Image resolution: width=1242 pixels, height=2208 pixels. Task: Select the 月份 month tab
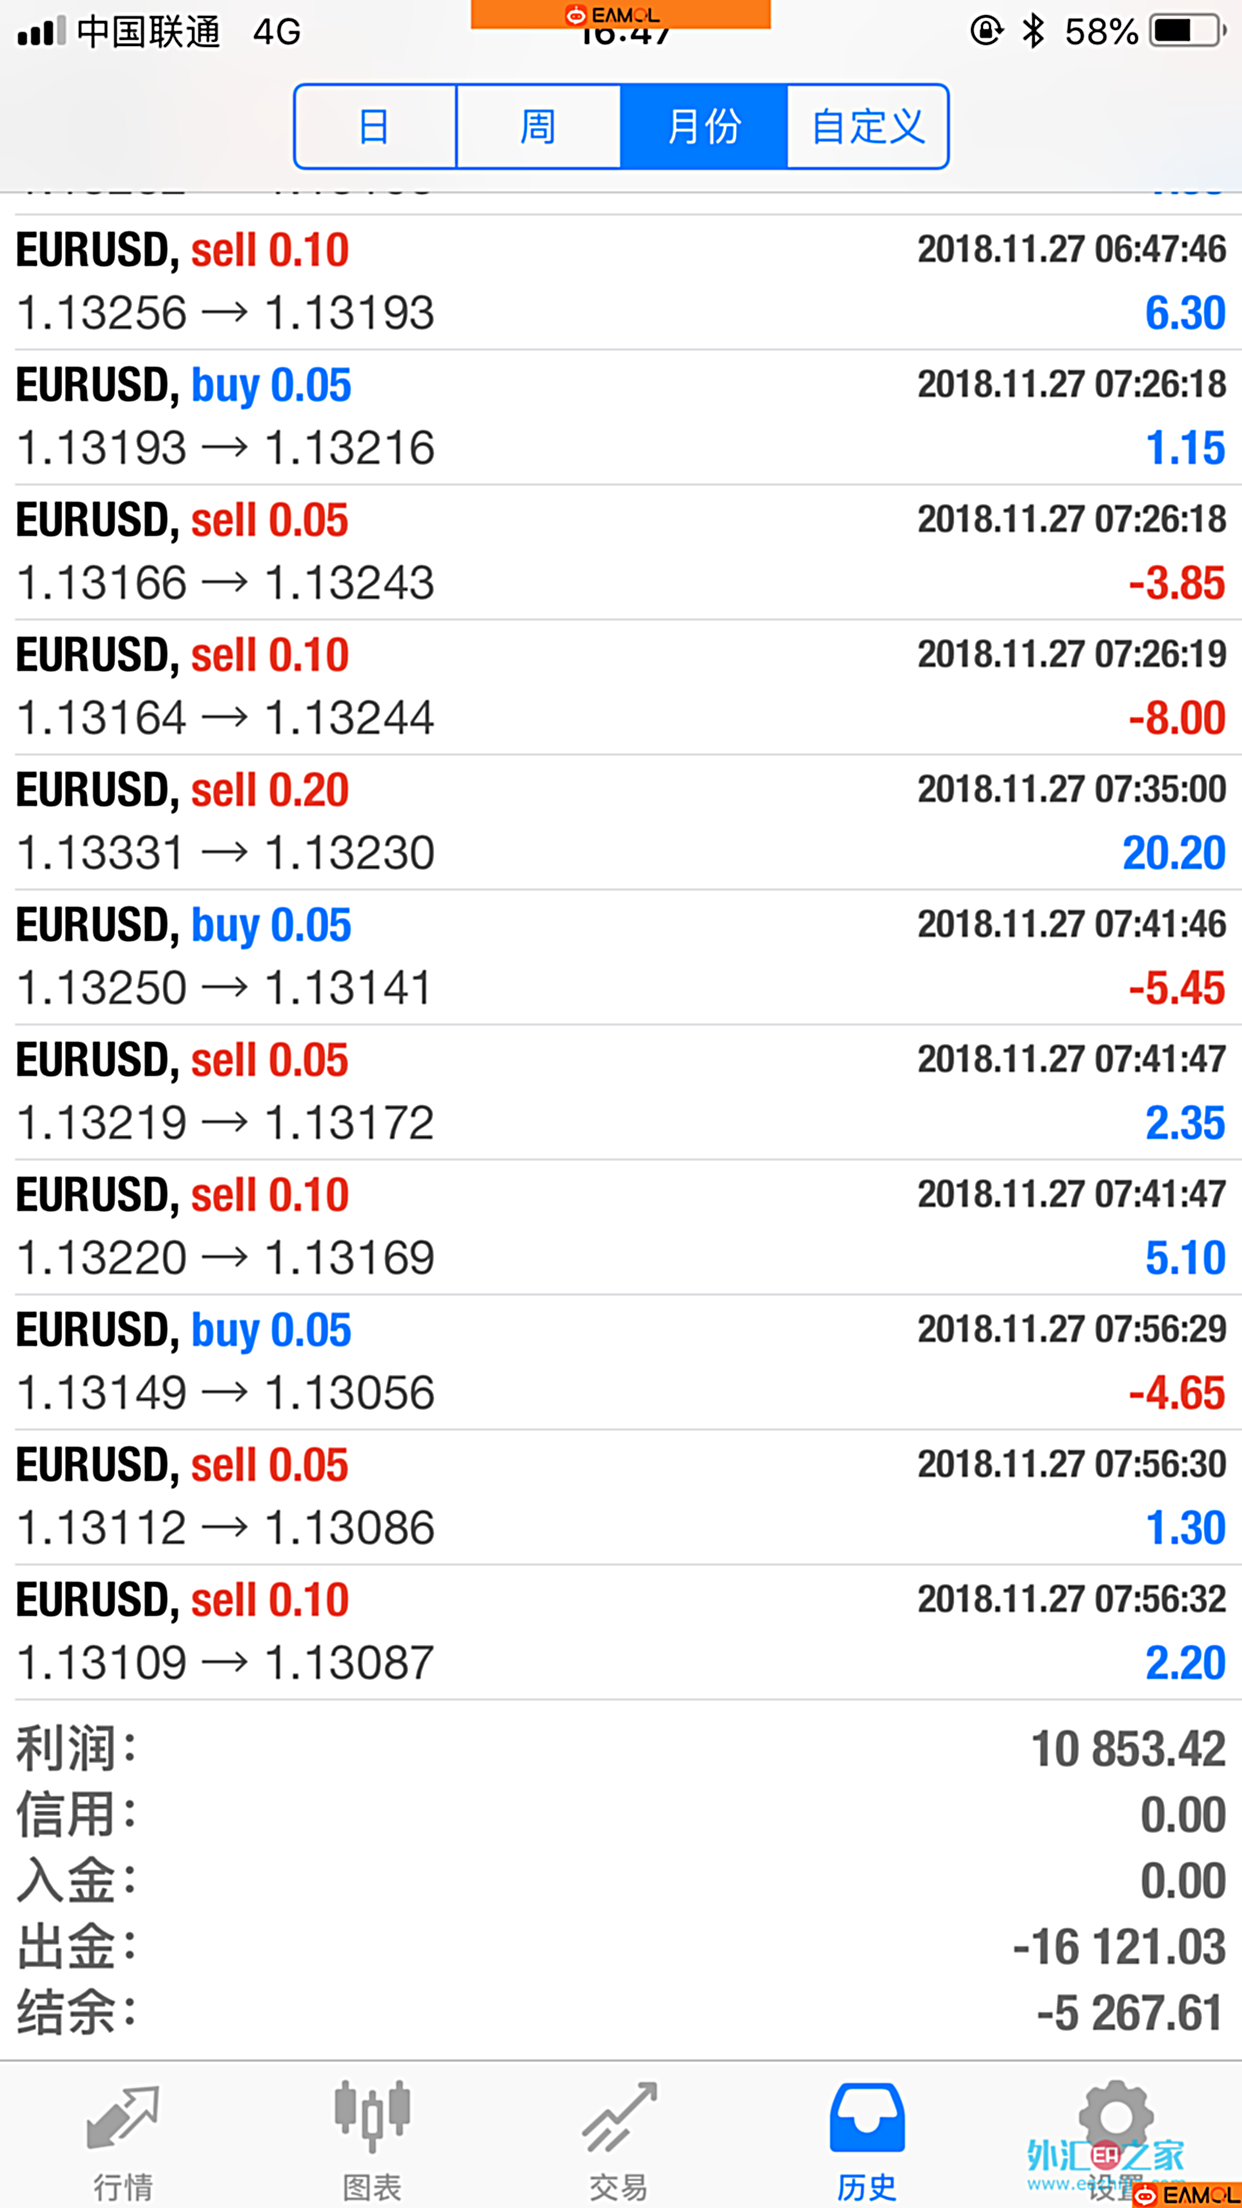704,127
